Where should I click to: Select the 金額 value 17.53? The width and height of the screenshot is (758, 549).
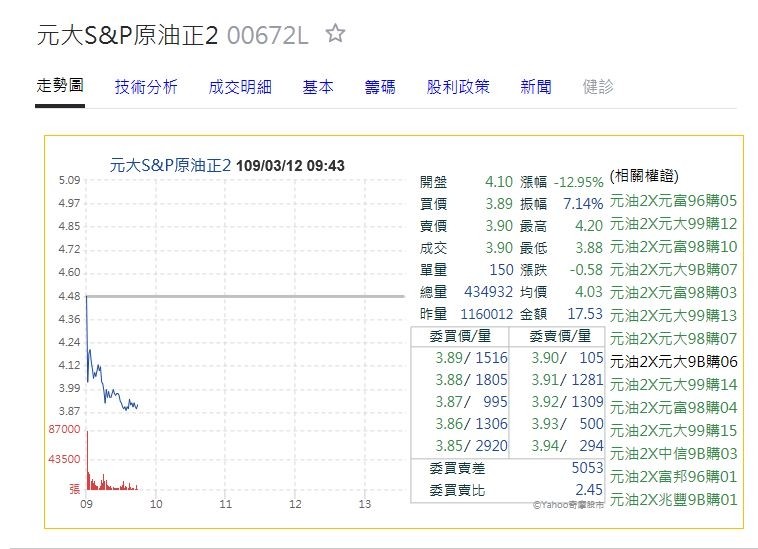[x=585, y=314]
